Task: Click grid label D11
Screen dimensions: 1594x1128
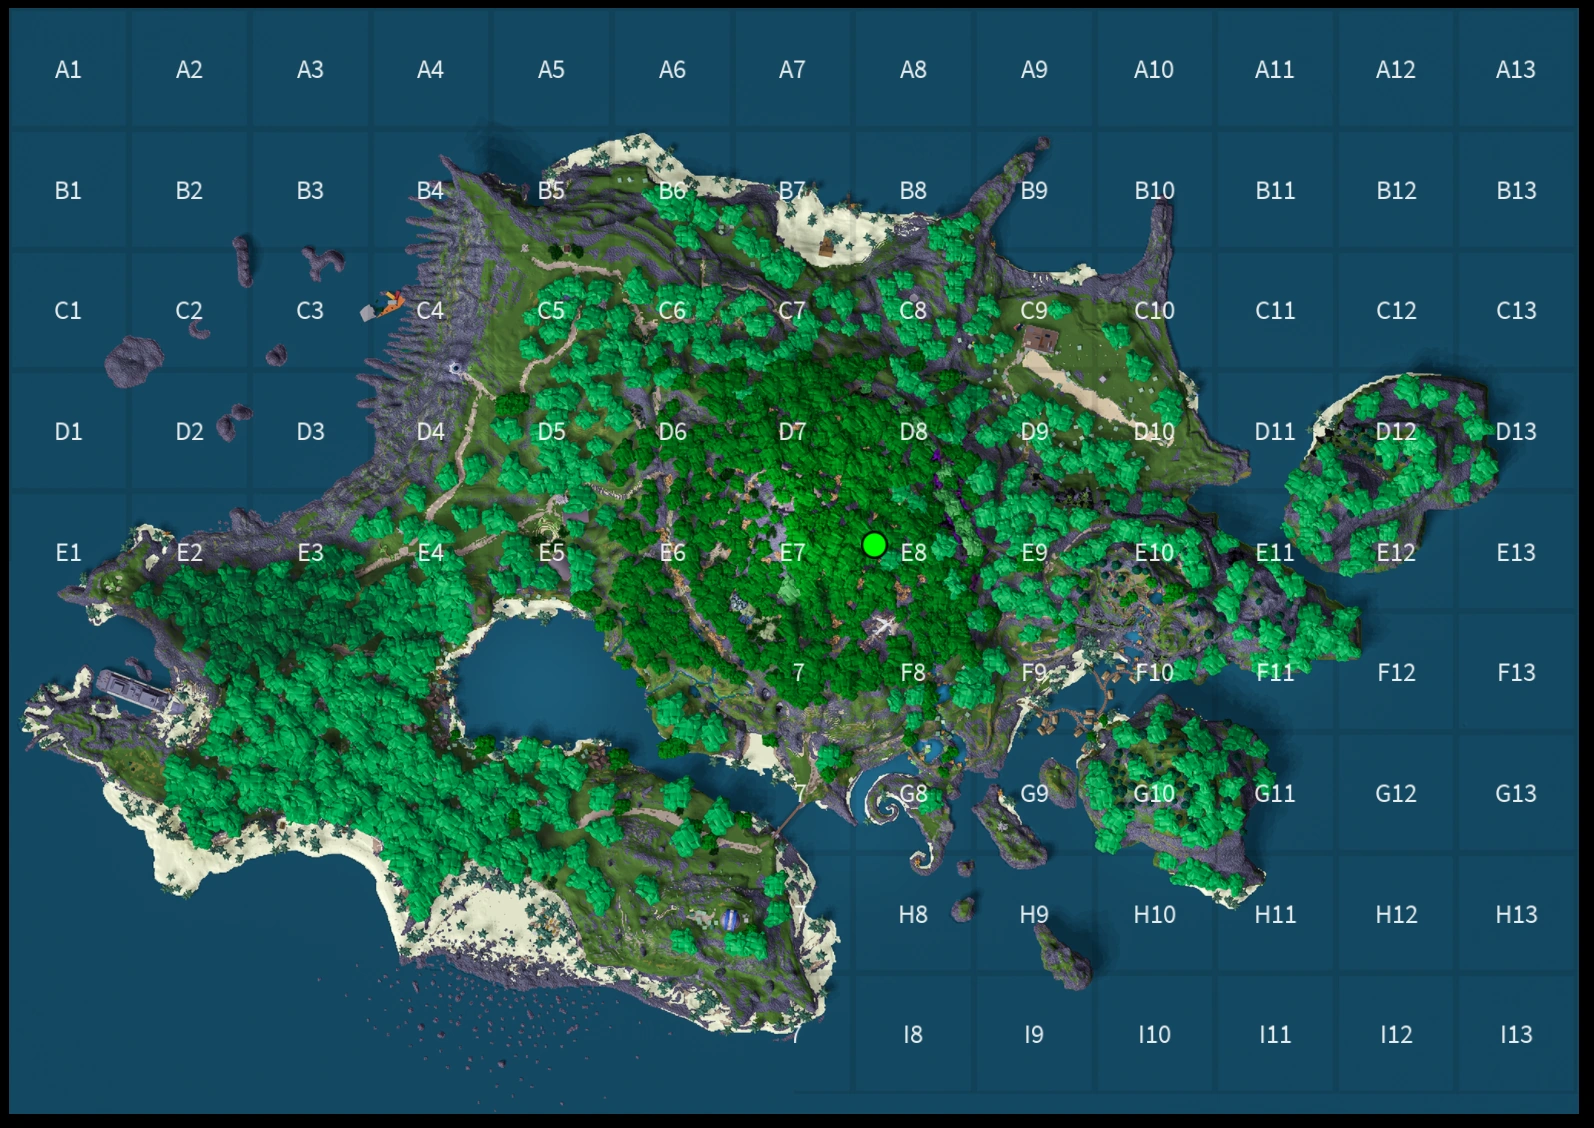Action: 1275,432
